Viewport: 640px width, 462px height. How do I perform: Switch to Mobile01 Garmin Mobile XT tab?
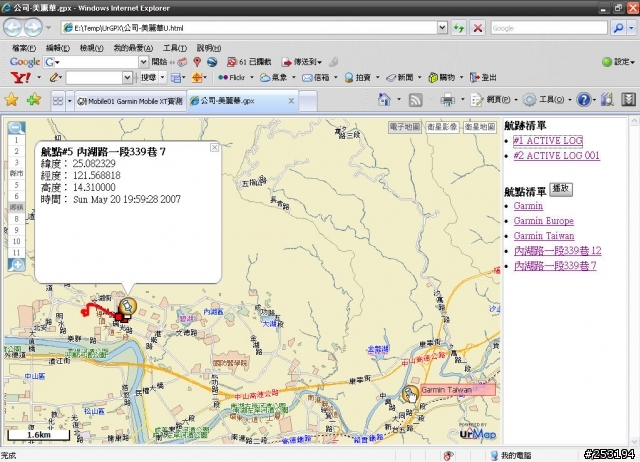130,101
